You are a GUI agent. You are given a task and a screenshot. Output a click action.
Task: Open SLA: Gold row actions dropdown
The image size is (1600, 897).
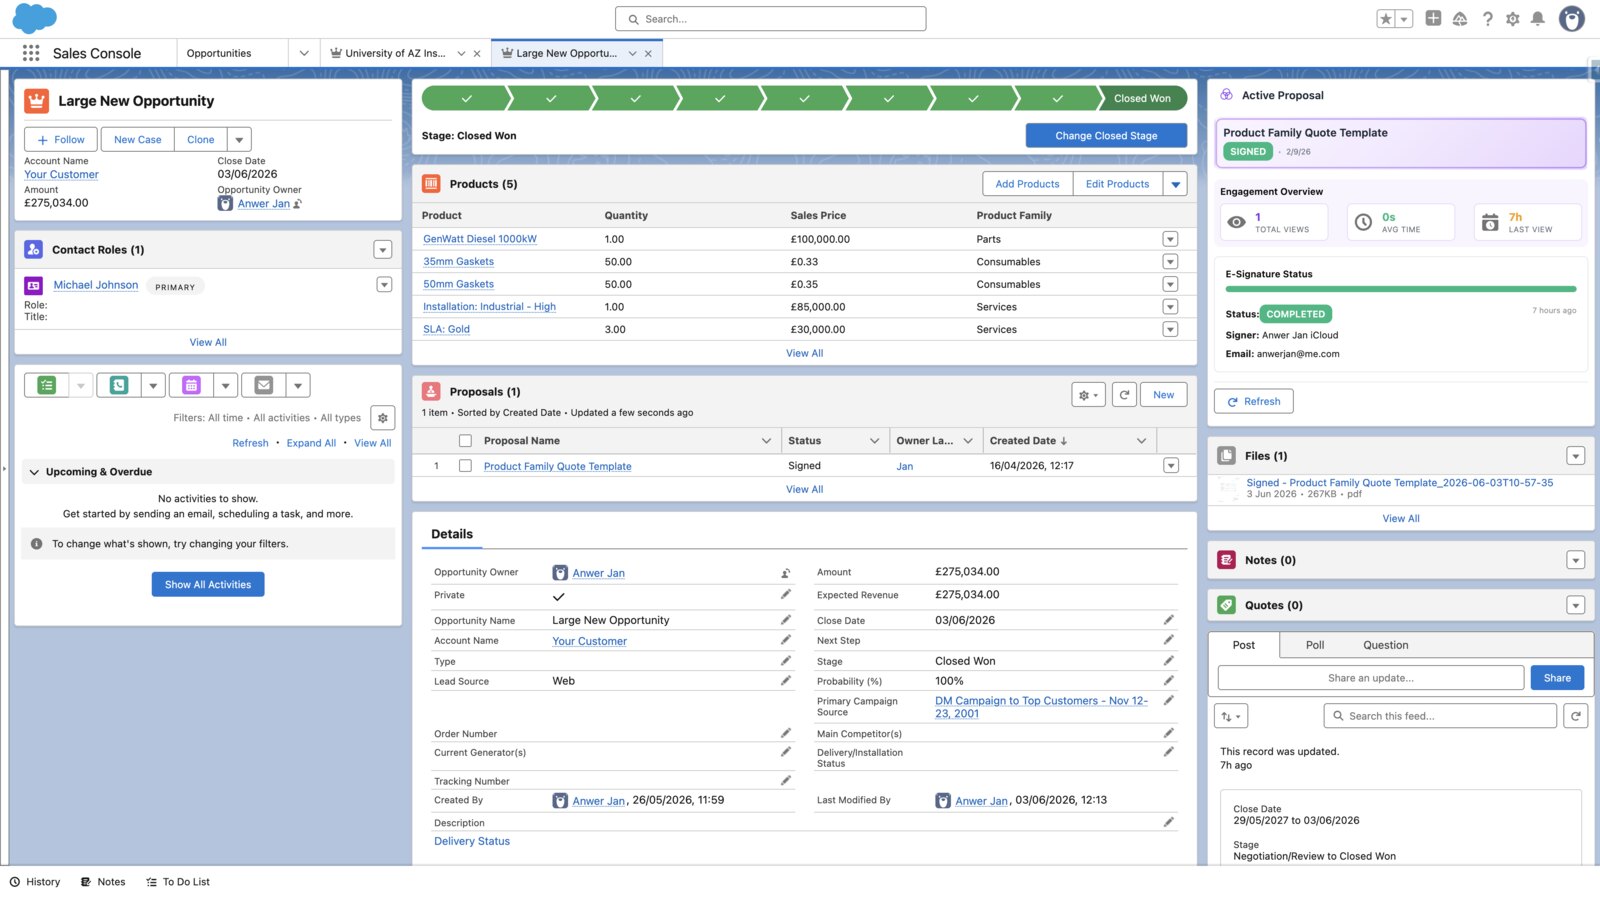tap(1170, 329)
